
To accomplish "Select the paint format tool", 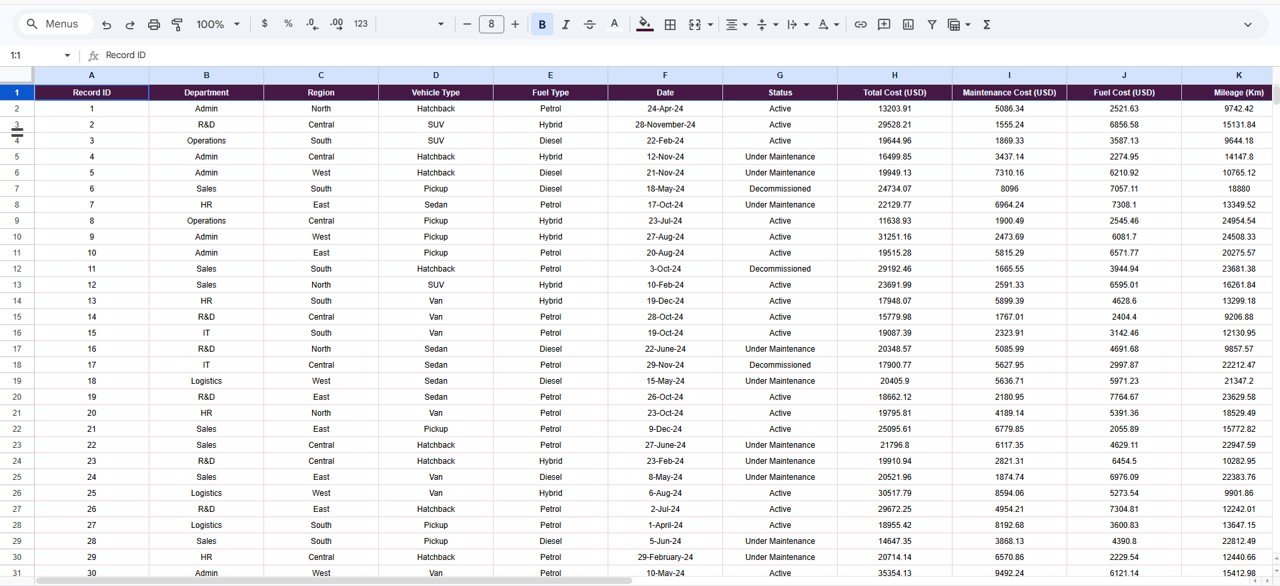I will pos(176,24).
